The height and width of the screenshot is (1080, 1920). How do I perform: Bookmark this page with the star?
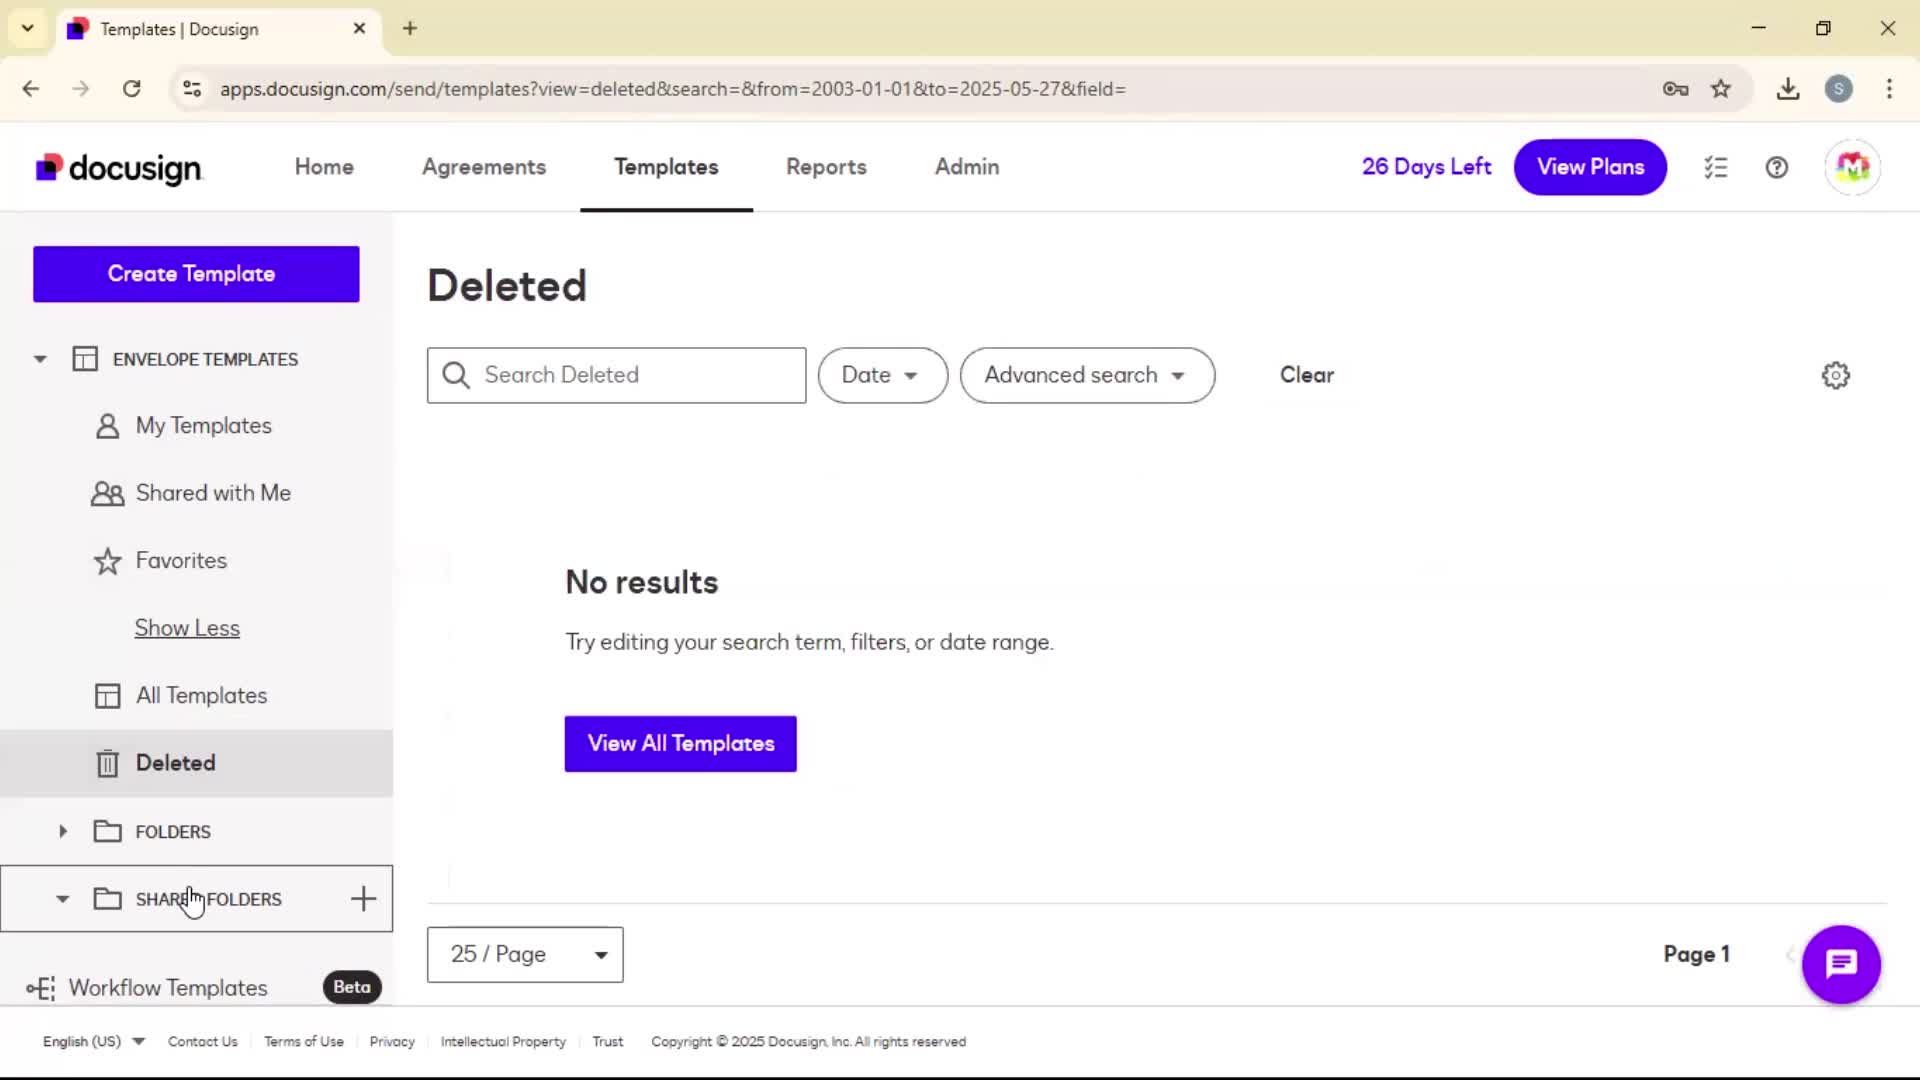coord(1721,89)
